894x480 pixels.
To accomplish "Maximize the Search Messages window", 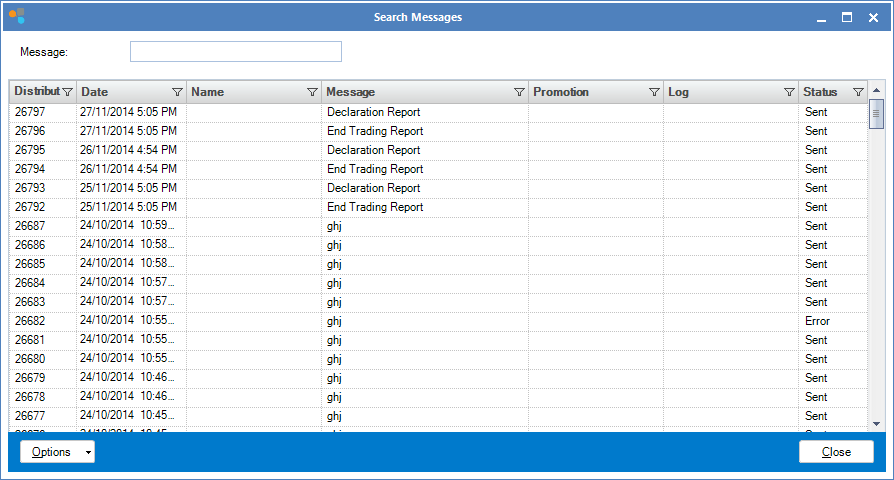I will coord(846,17).
